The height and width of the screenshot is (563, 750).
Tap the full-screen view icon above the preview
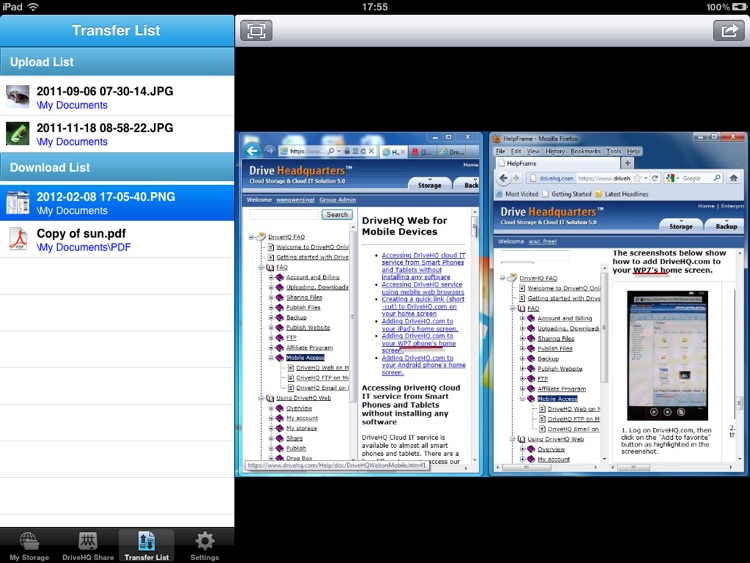click(256, 31)
